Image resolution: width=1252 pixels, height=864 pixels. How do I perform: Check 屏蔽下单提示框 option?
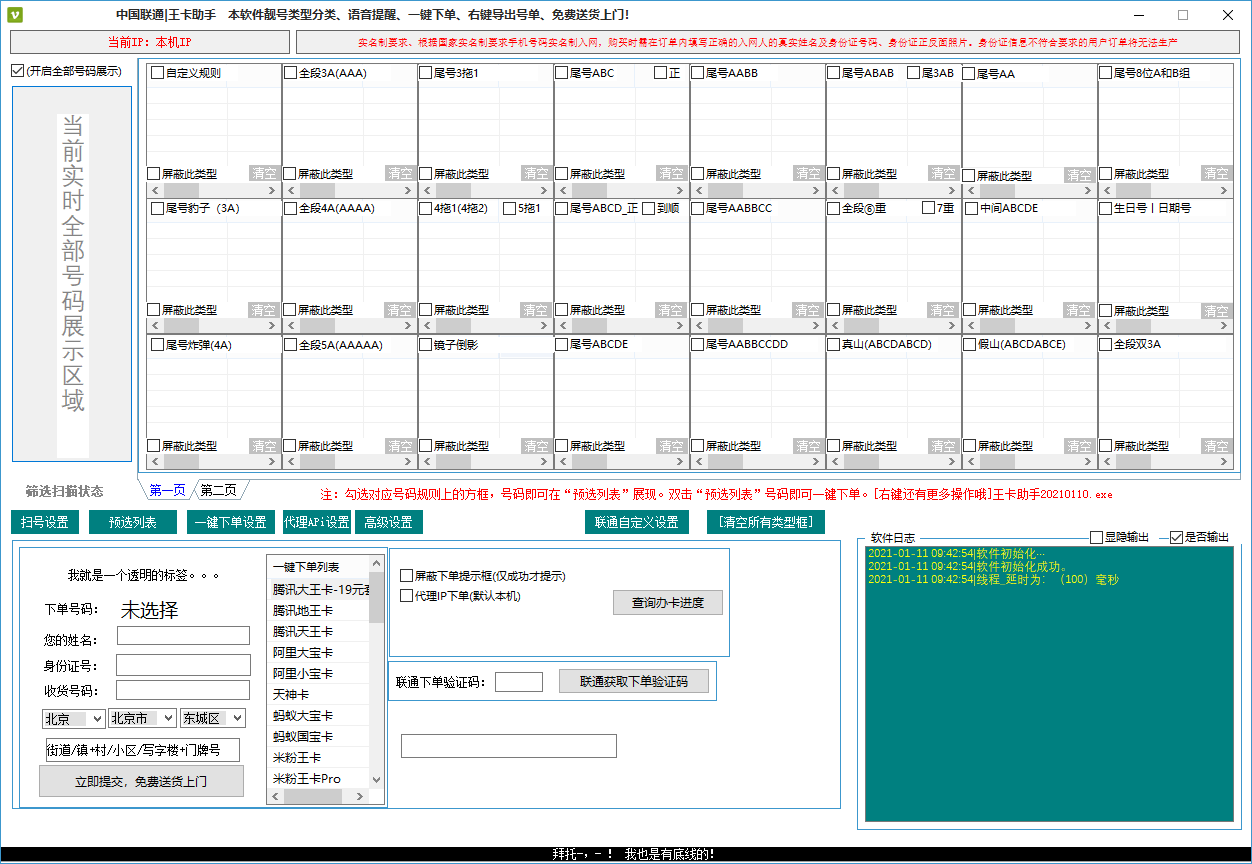click(x=407, y=576)
